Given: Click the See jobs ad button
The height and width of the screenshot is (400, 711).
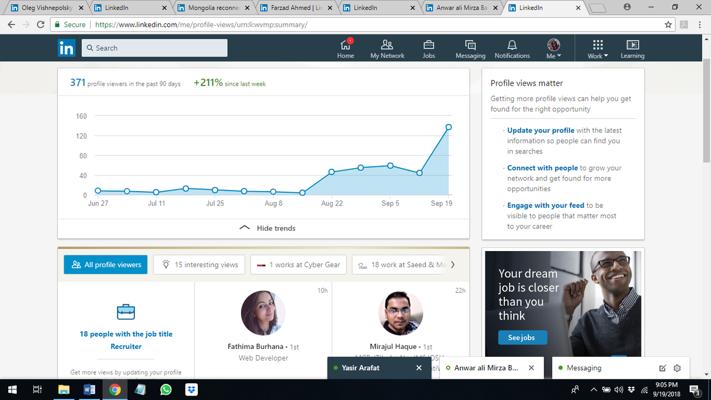Looking at the screenshot, I should (x=522, y=337).
